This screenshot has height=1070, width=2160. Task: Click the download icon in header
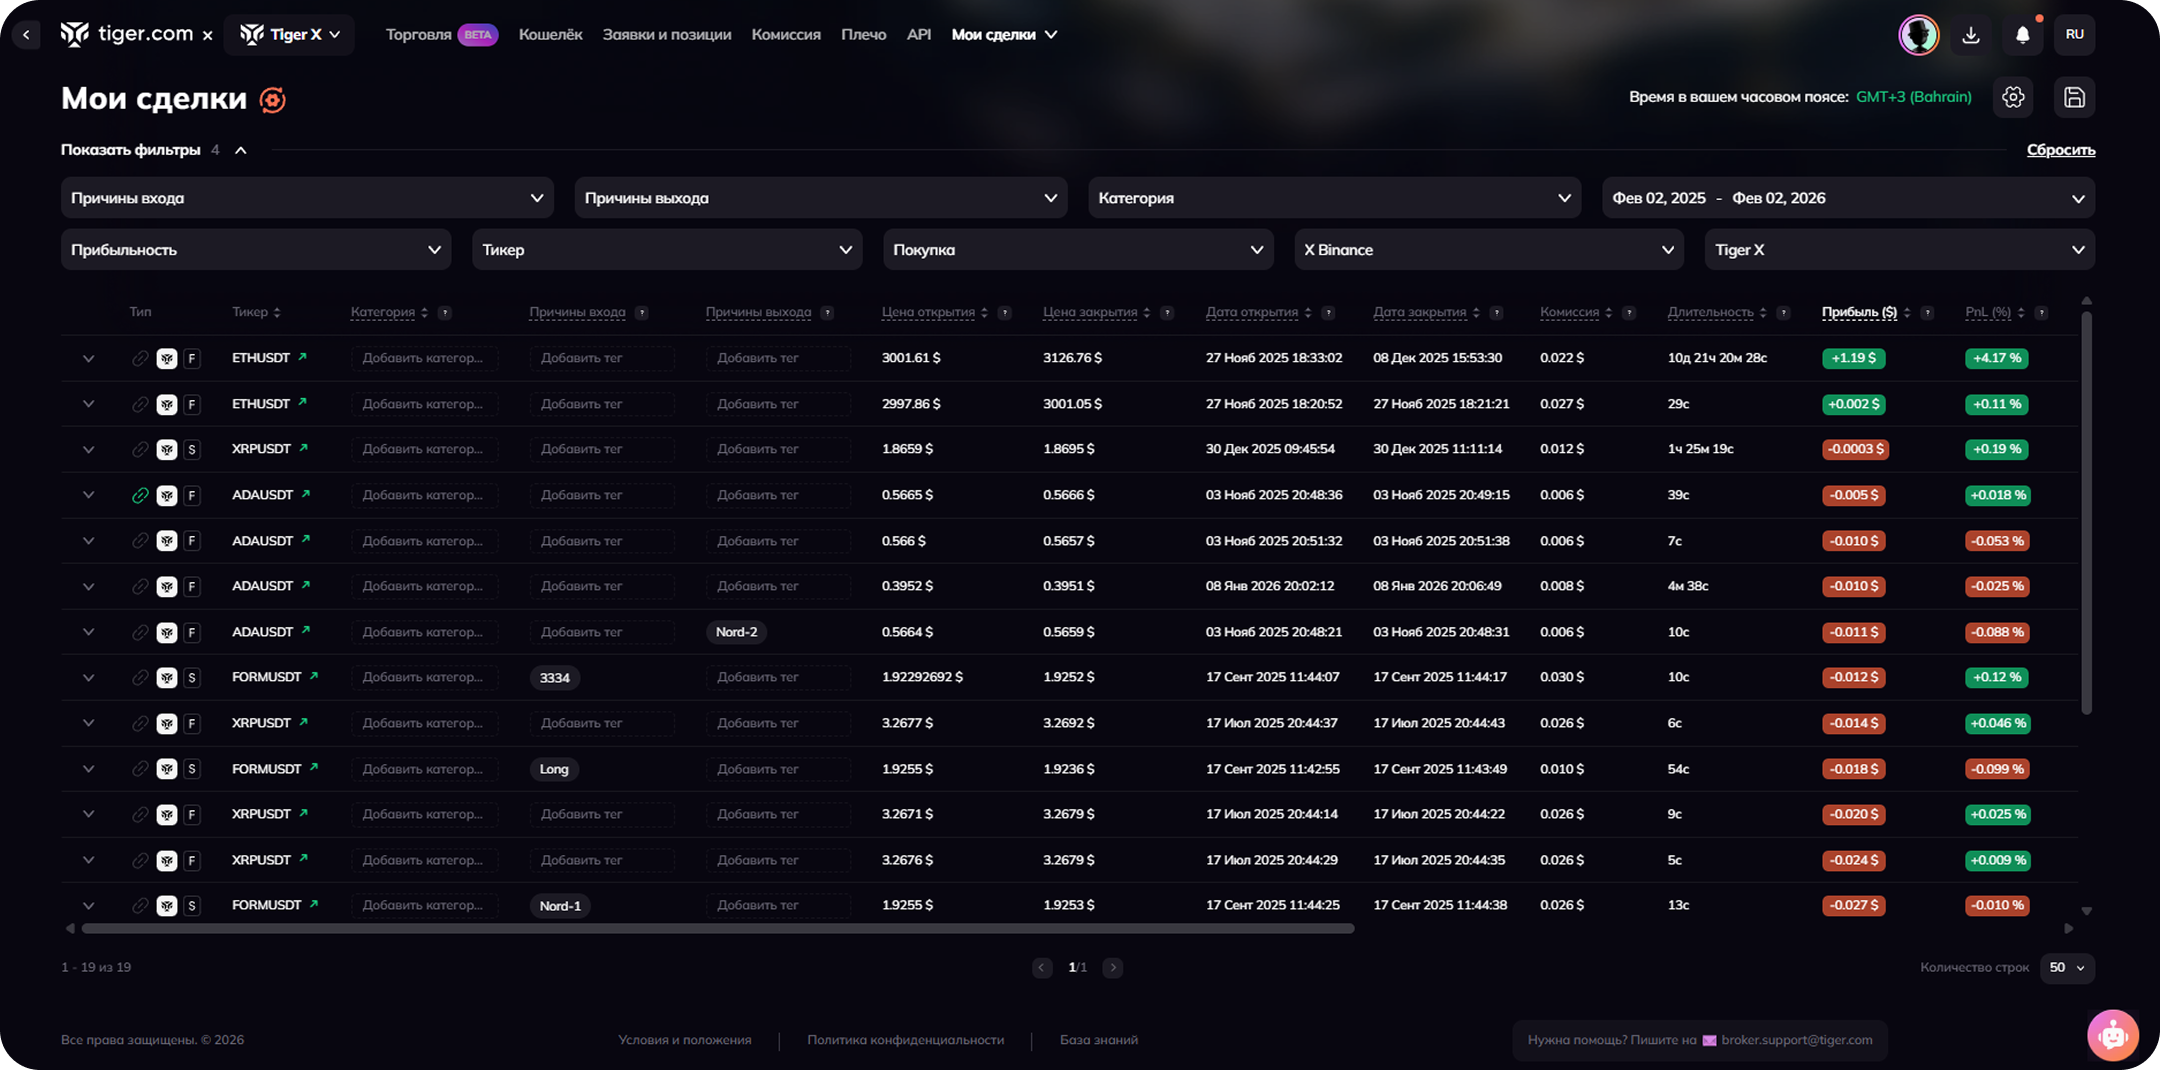click(1971, 35)
